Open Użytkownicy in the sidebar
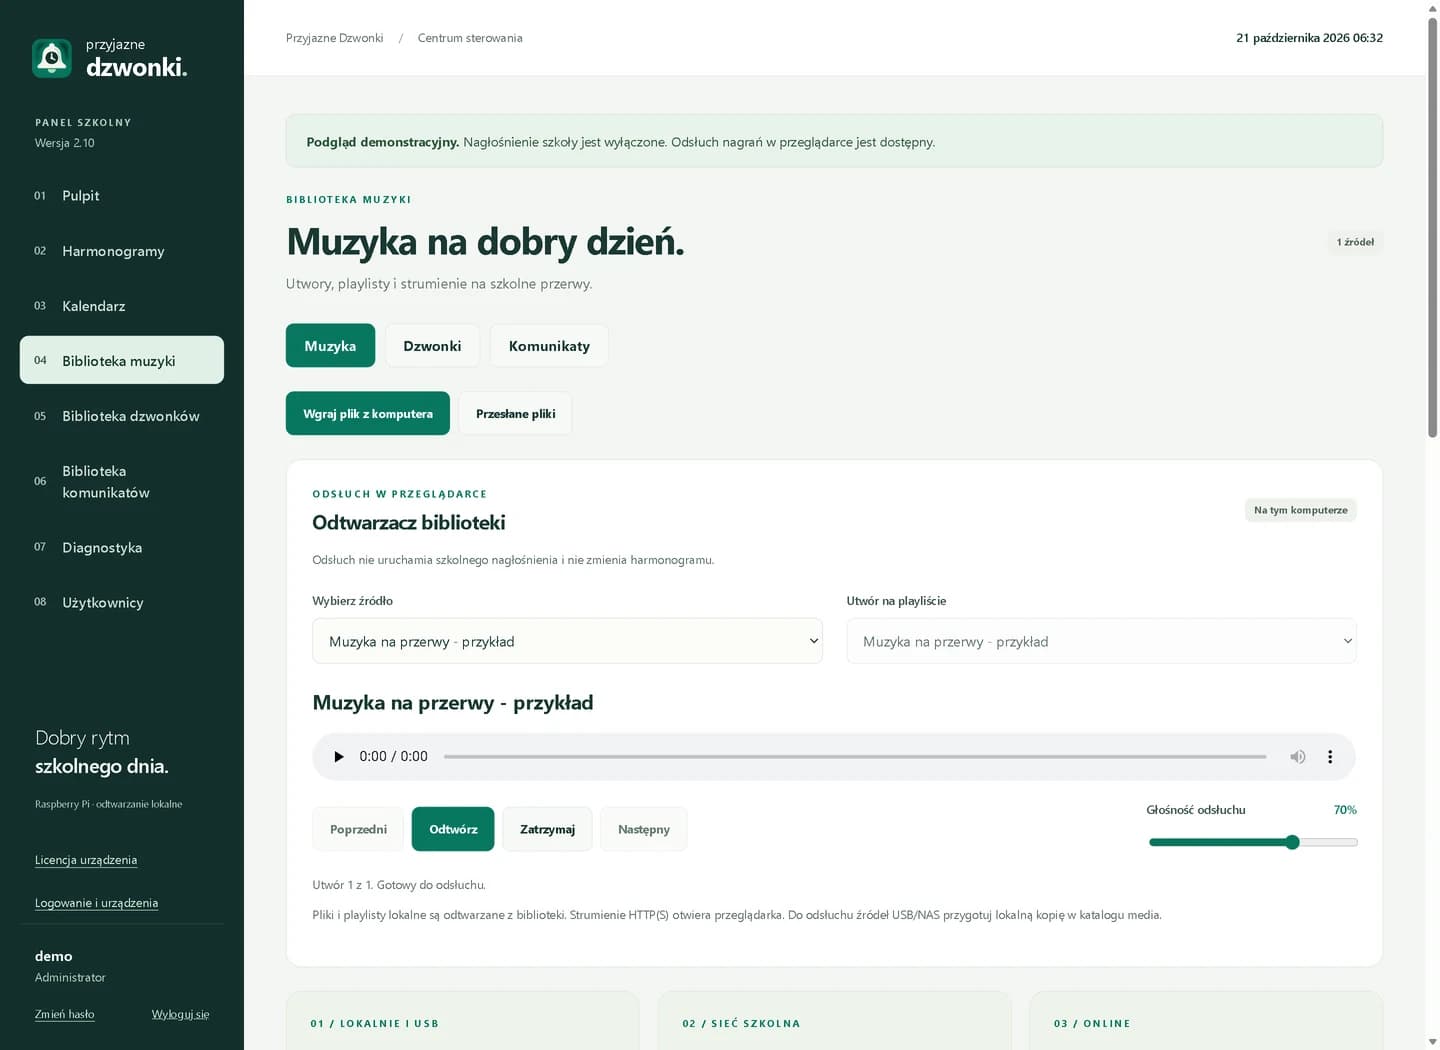 point(122,602)
